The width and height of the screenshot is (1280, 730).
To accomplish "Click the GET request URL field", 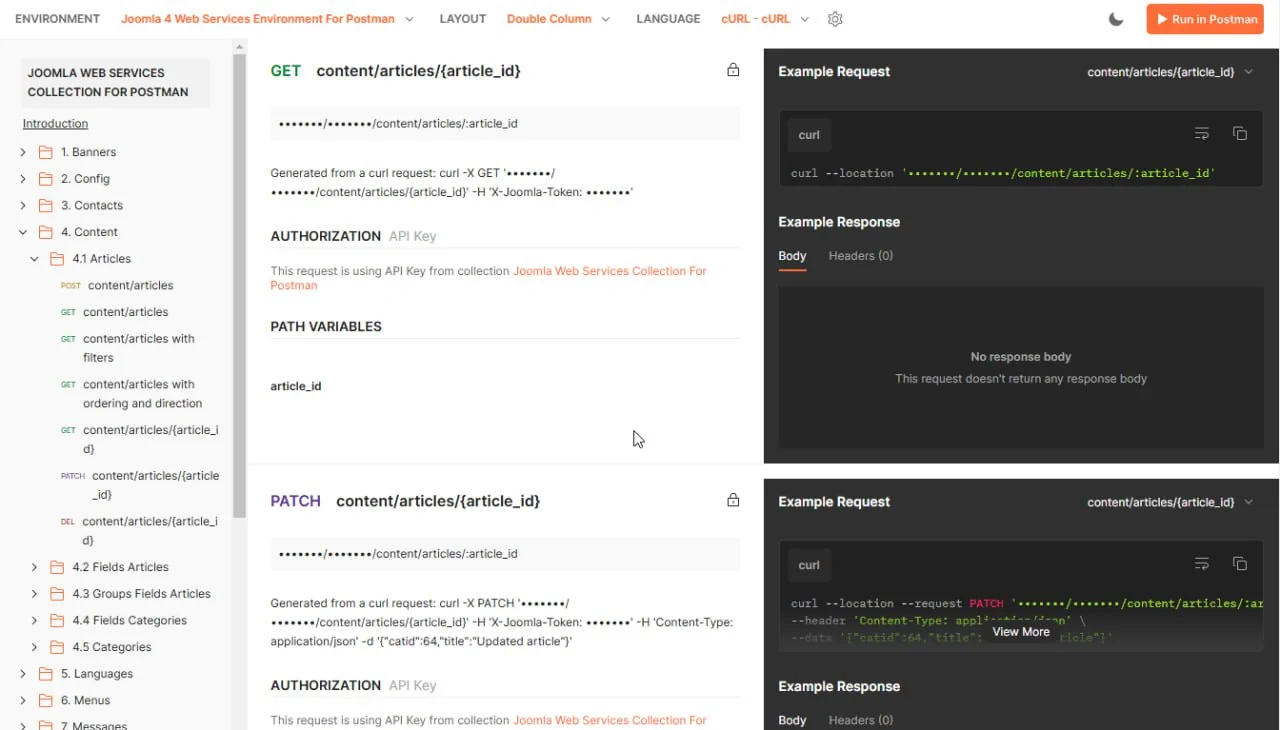I will pos(505,124).
